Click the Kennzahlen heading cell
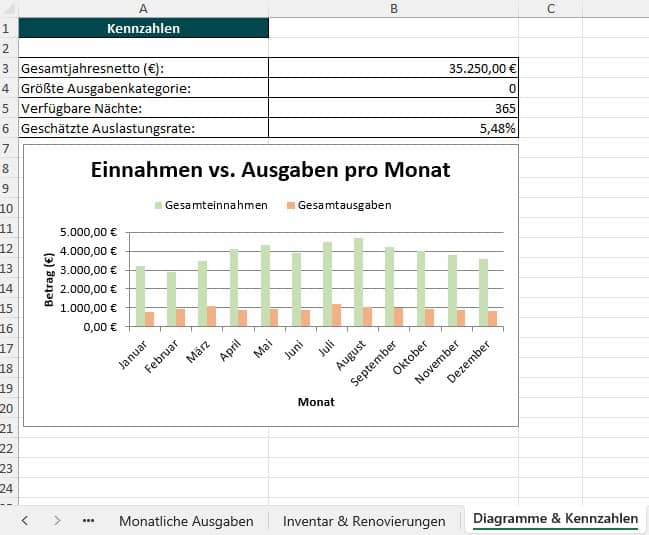The width and height of the screenshot is (649, 535). point(144,28)
